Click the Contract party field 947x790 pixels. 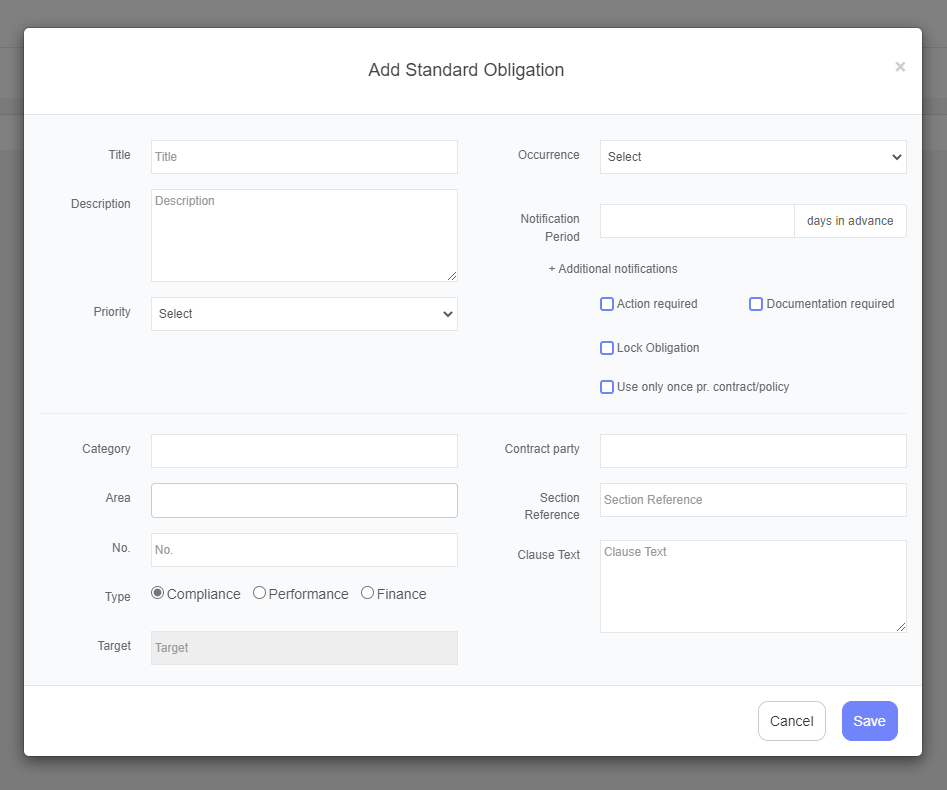(753, 451)
